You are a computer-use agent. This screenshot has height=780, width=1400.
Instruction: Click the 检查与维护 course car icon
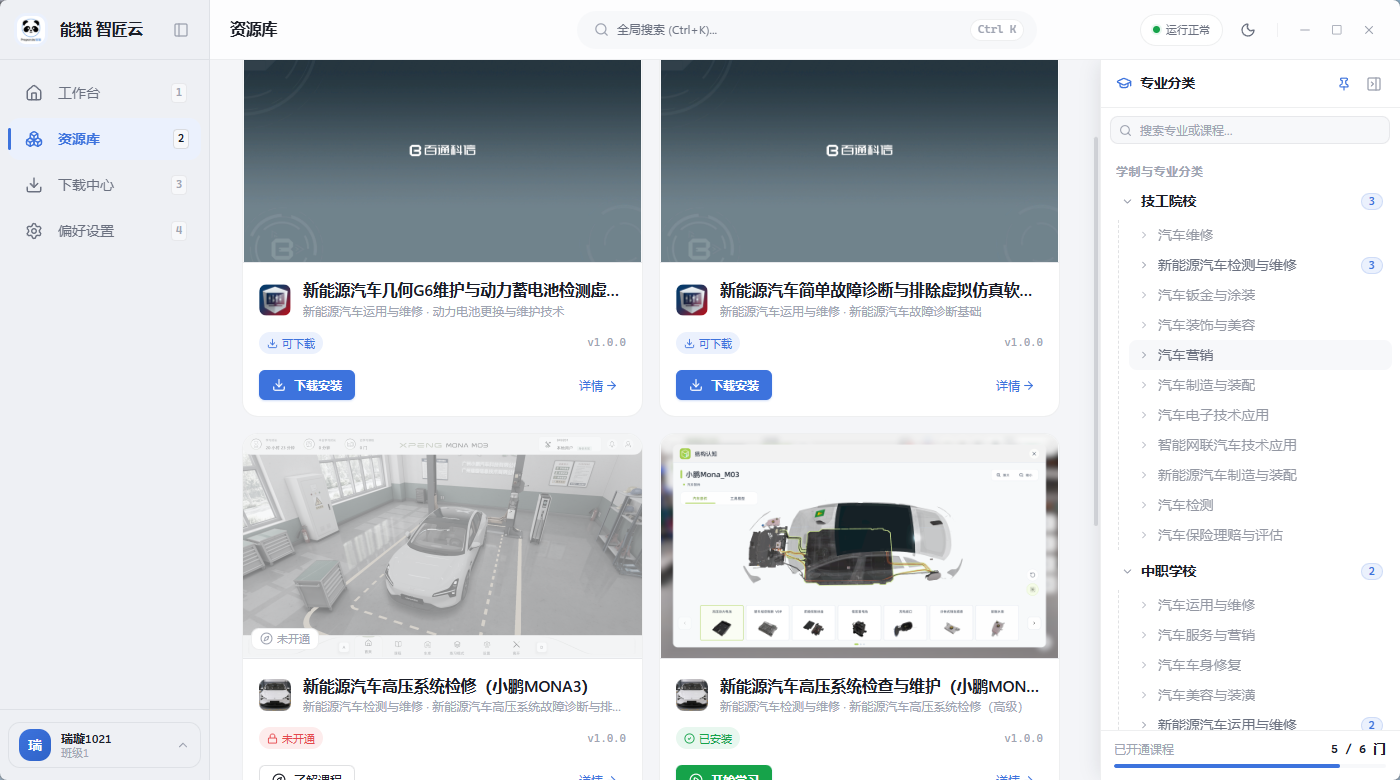[692, 695]
